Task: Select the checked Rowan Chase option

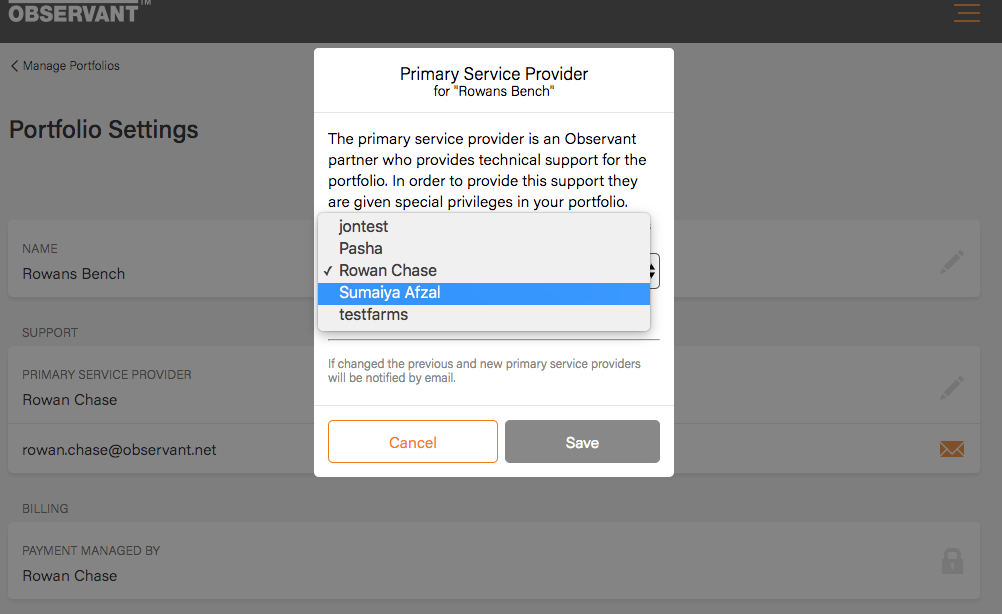Action: click(x=387, y=271)
